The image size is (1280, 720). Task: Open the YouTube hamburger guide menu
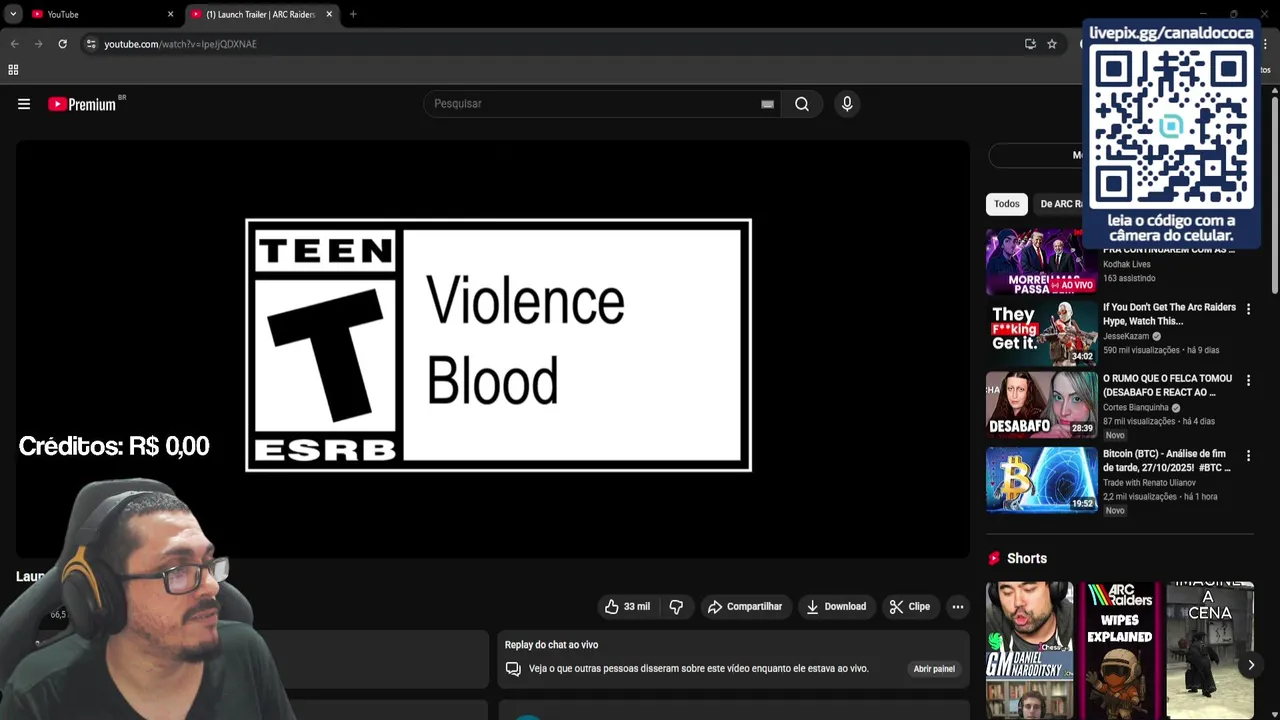(x=24, y=104)
